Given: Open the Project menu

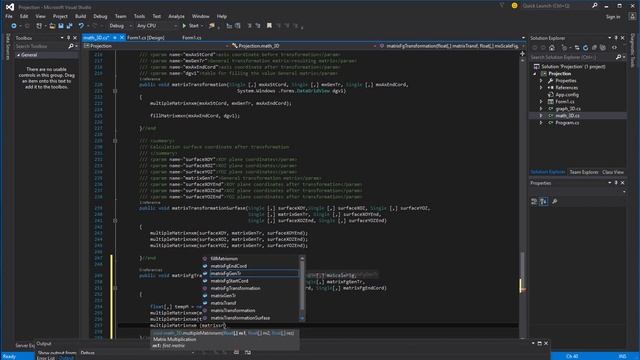Looking at the screenshot, I should (60, 16).
